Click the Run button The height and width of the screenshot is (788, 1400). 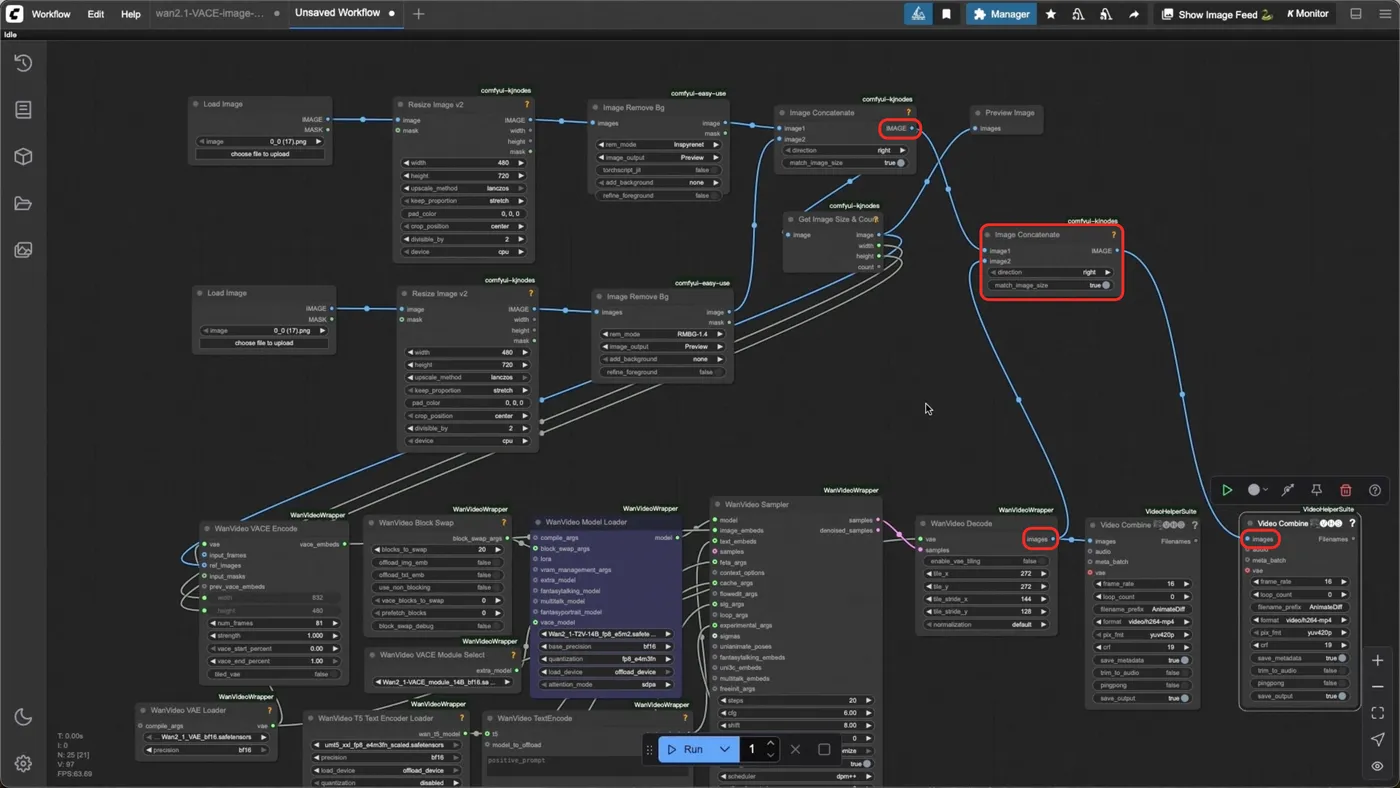[686, 749]
